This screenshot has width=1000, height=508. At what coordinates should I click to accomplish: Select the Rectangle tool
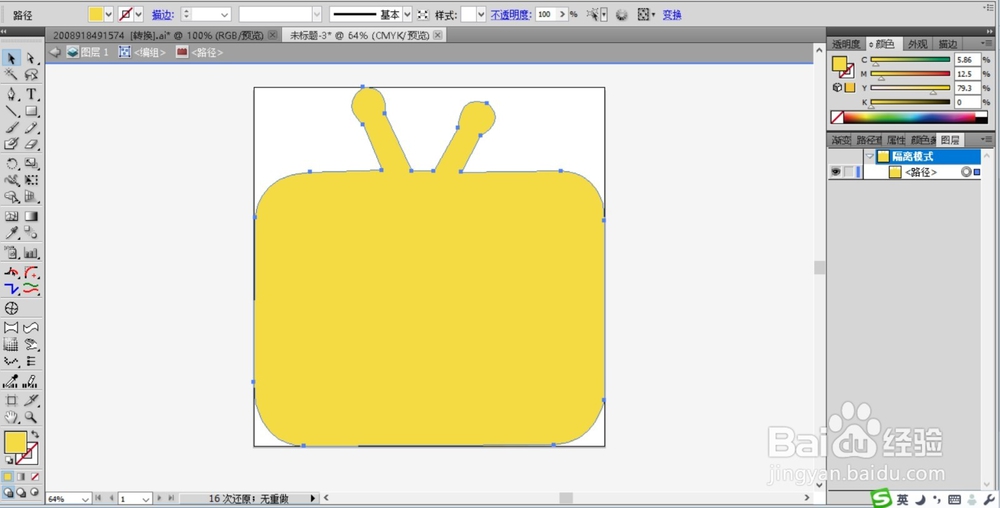(31, 112)
